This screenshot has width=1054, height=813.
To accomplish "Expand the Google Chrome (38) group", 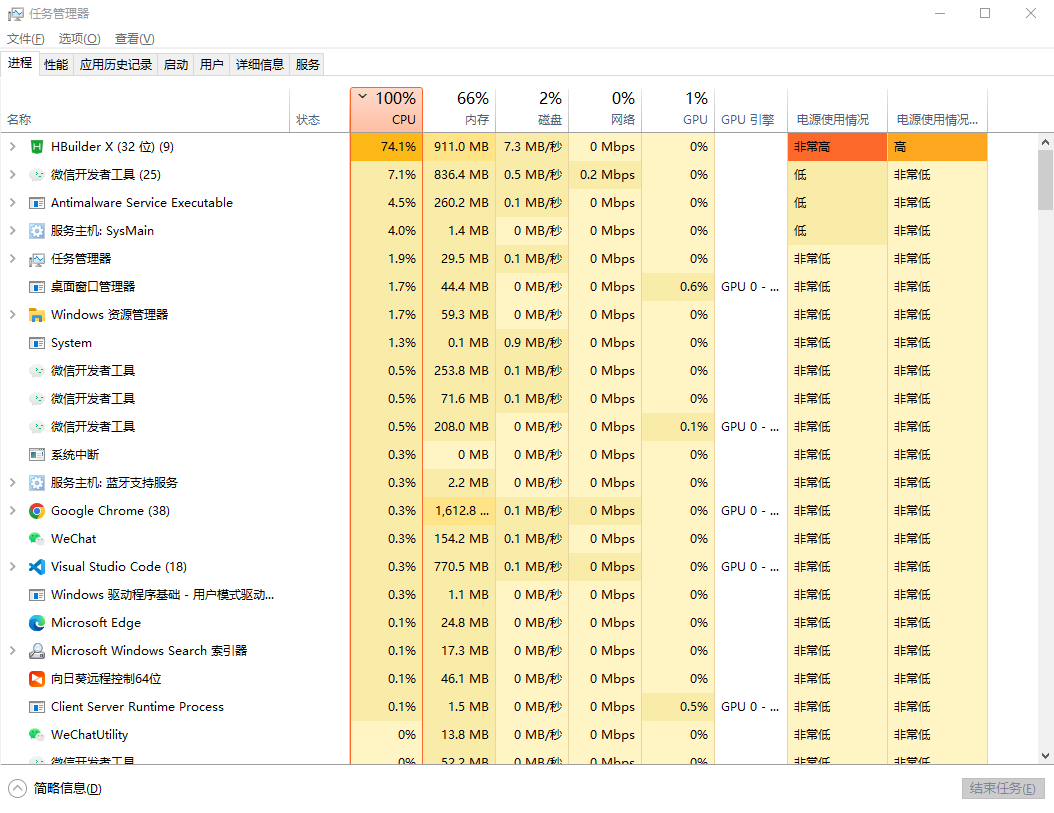I will point(12,511).
